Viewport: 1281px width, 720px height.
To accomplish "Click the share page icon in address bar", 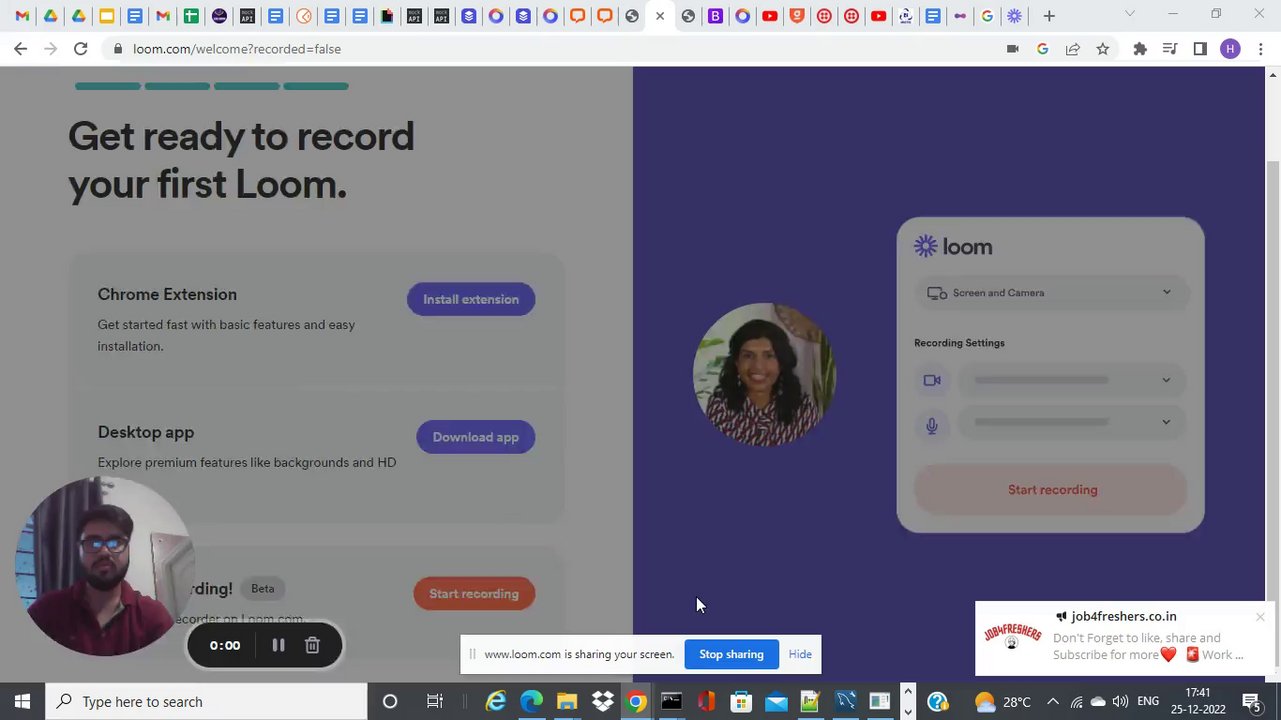I will point(1073,49).
